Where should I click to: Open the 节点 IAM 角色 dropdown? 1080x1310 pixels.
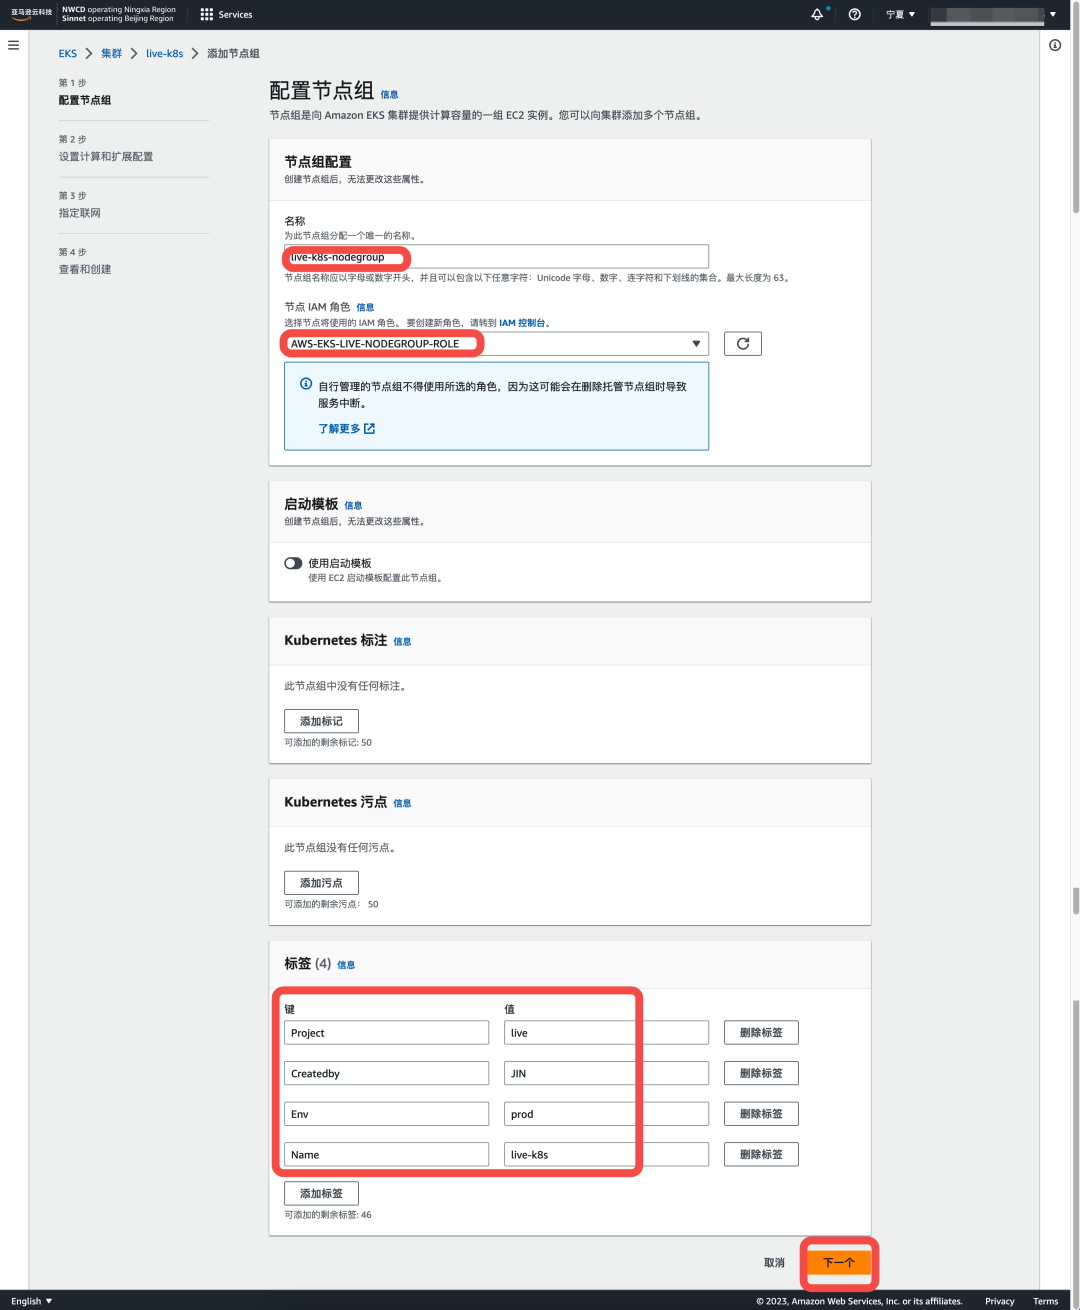point(496,344)
